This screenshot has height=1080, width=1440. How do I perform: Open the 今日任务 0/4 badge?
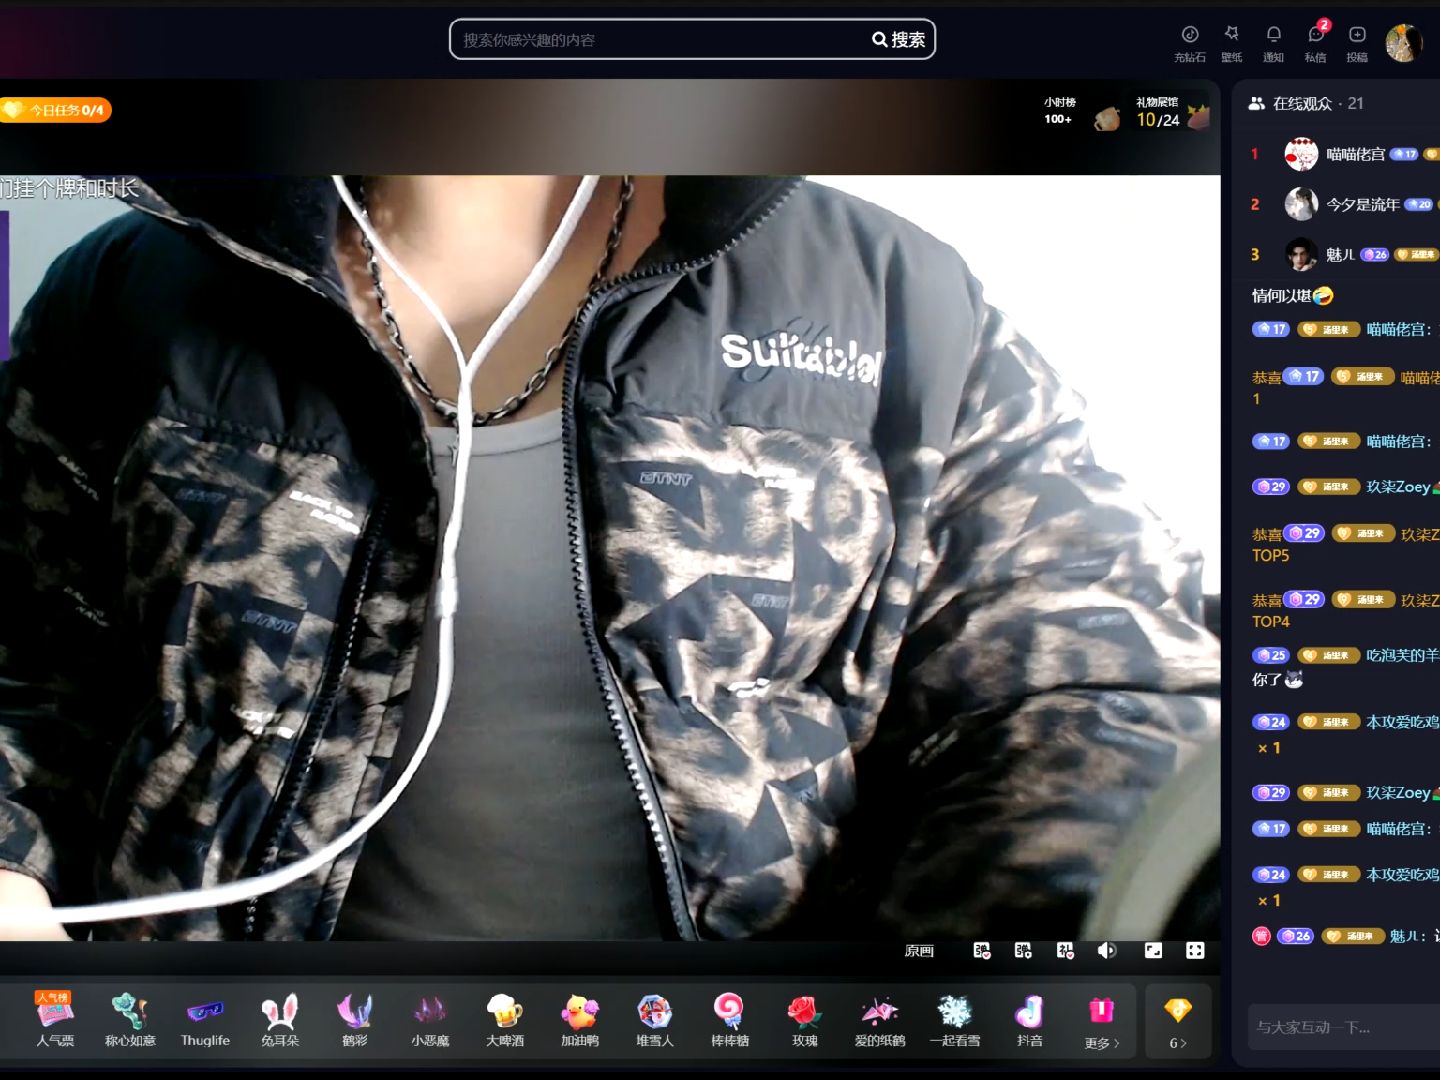coord(56,110)
